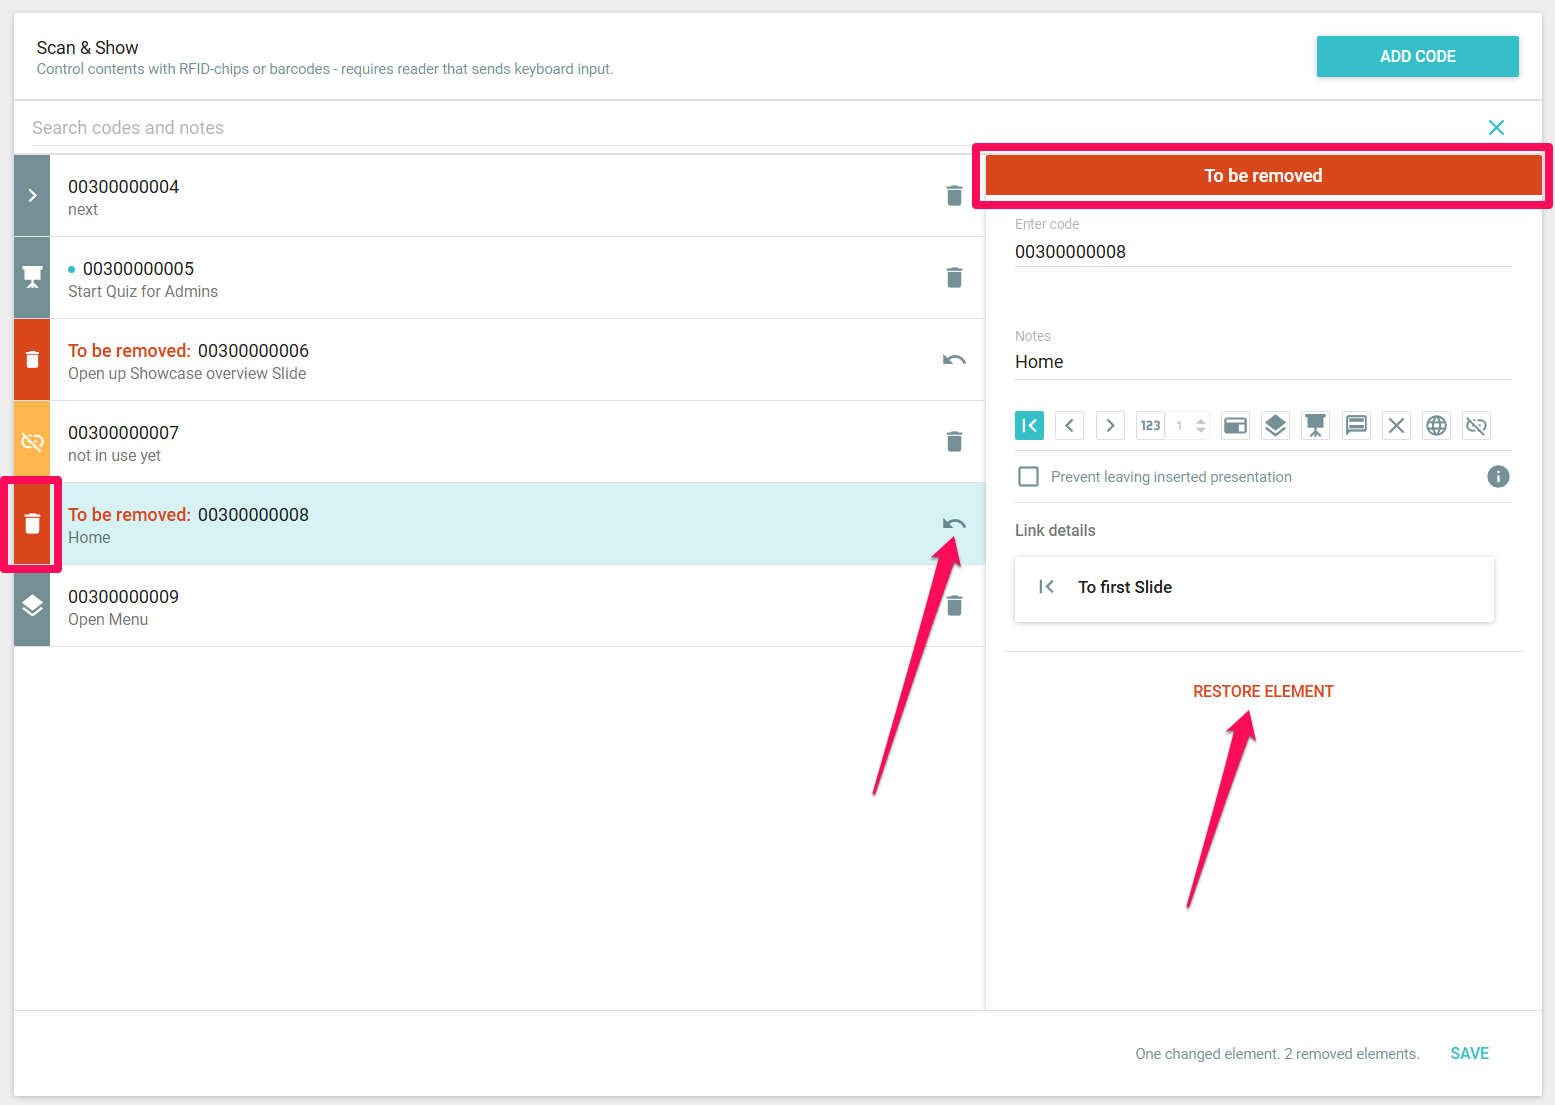Click the info icon beside prevent leaving option
1555x1105 pixels.
(1497, 477)
